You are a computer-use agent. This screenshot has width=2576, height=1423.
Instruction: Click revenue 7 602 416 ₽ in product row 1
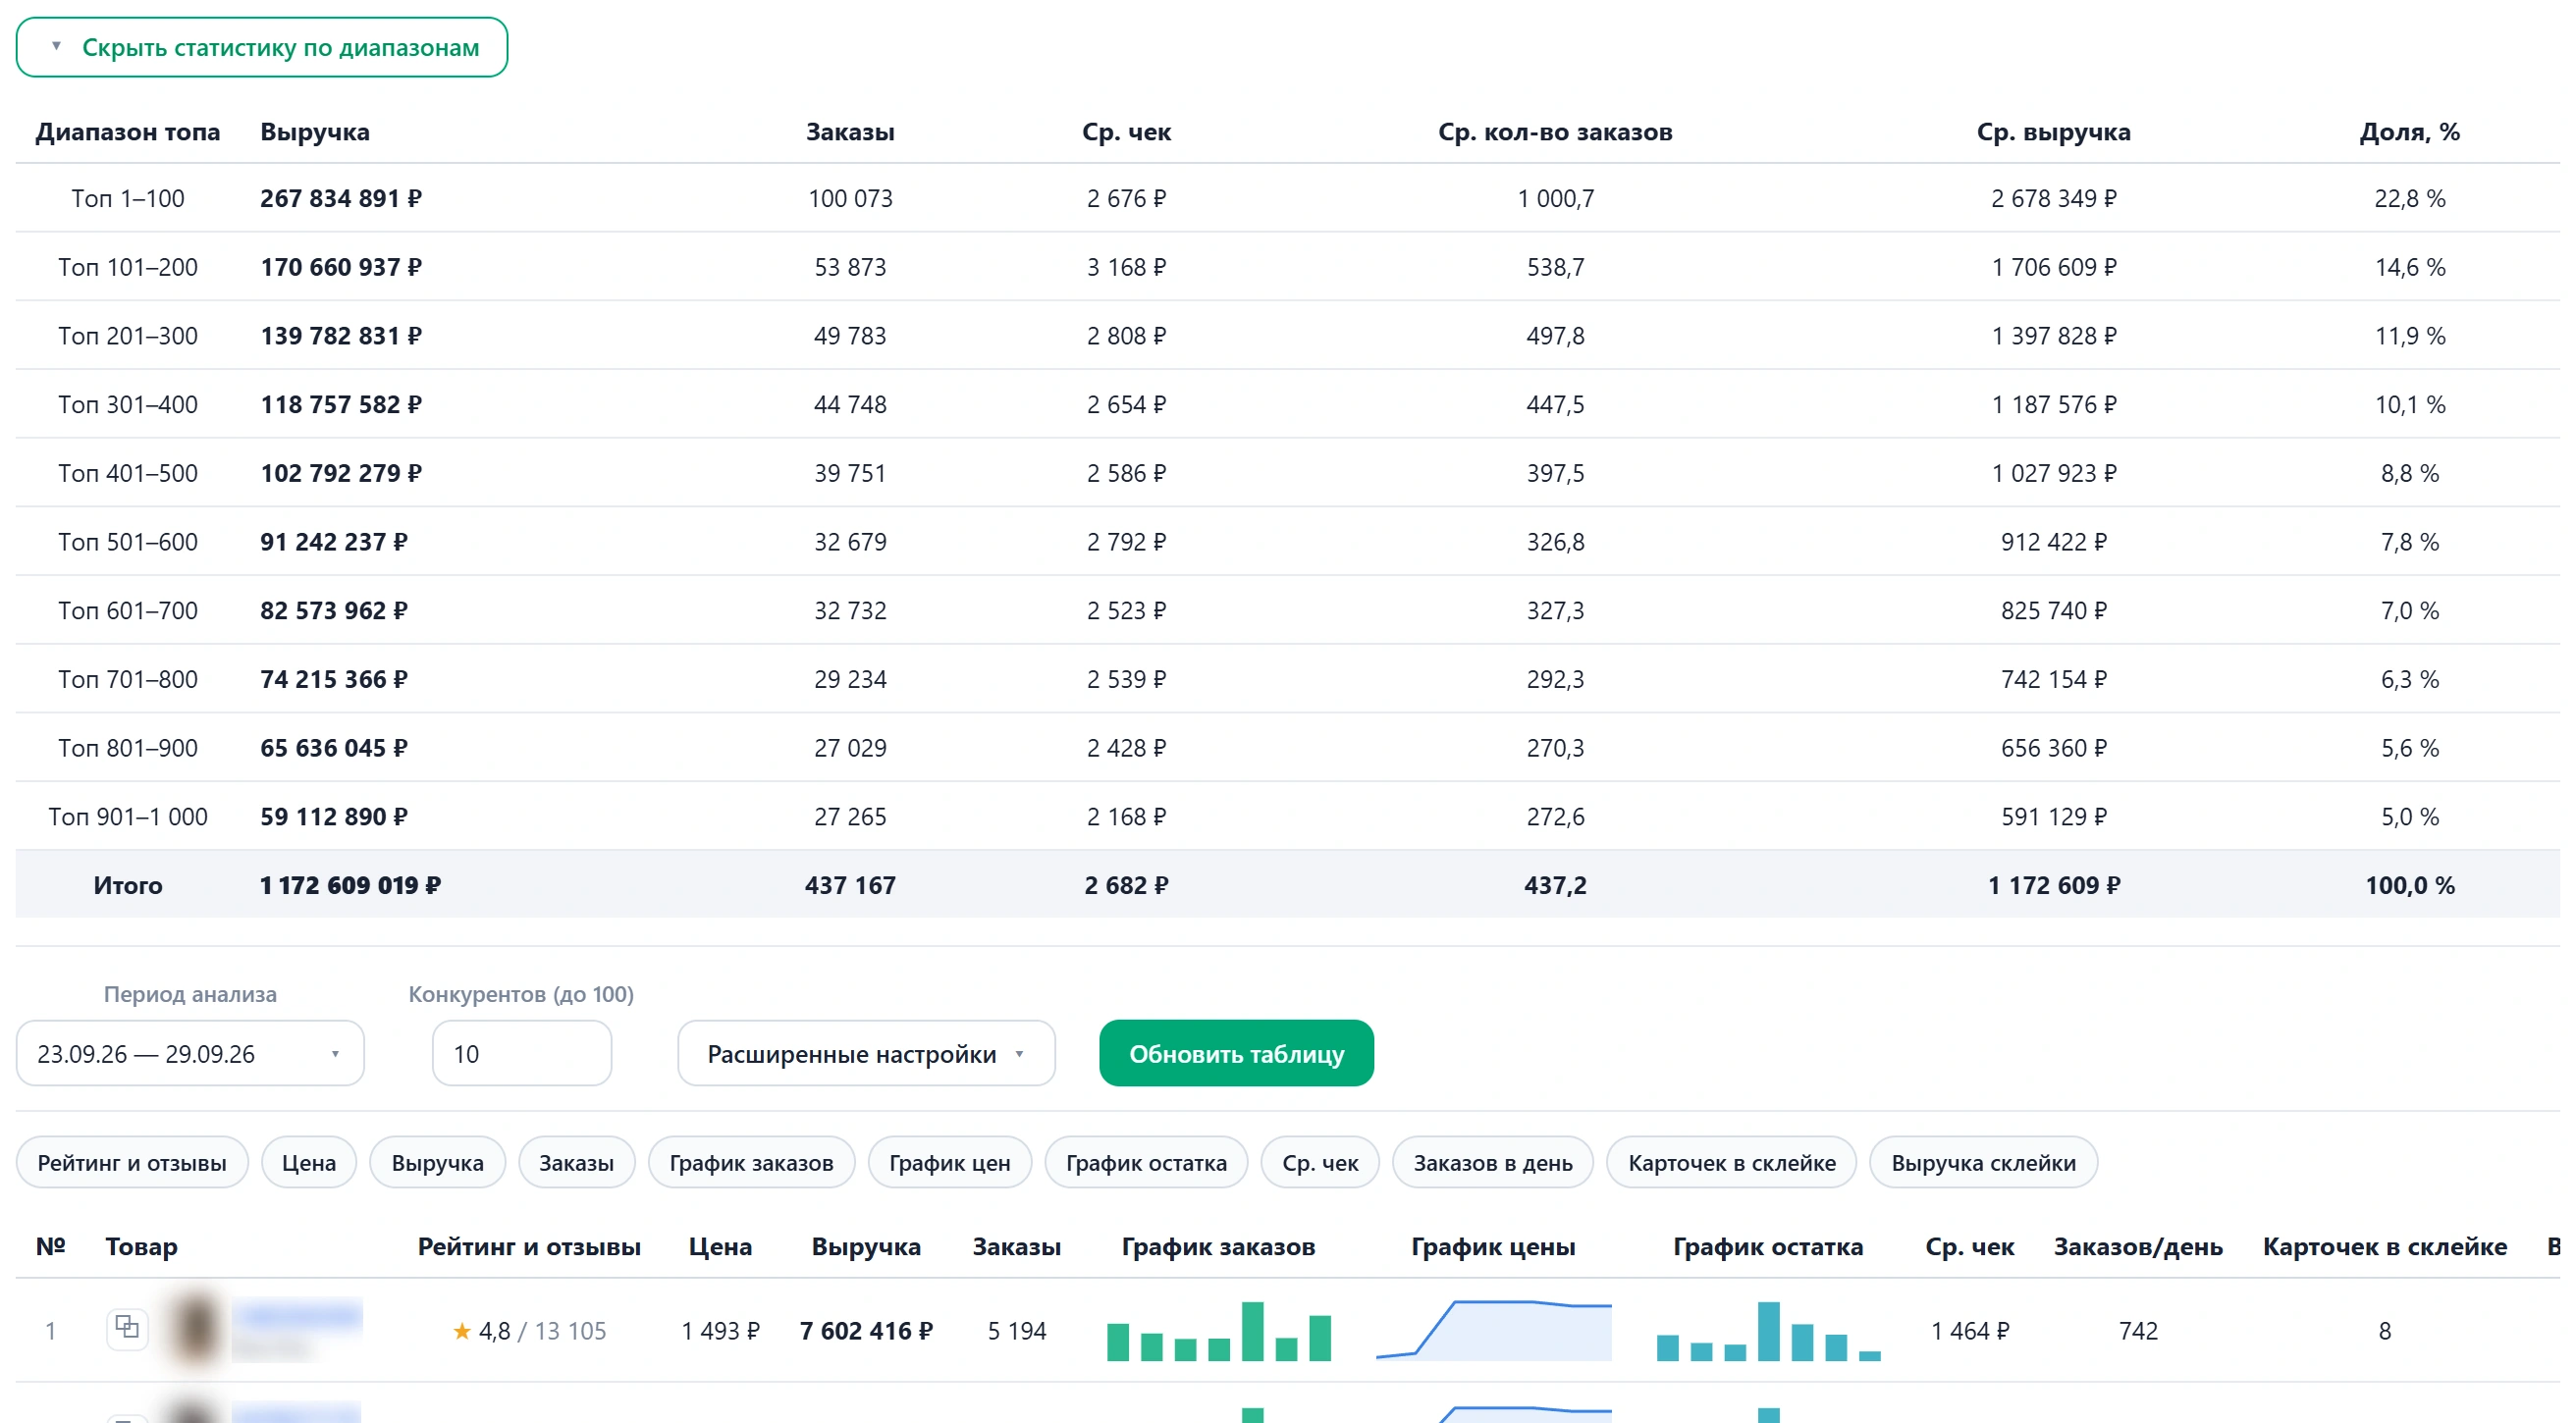866,1331
